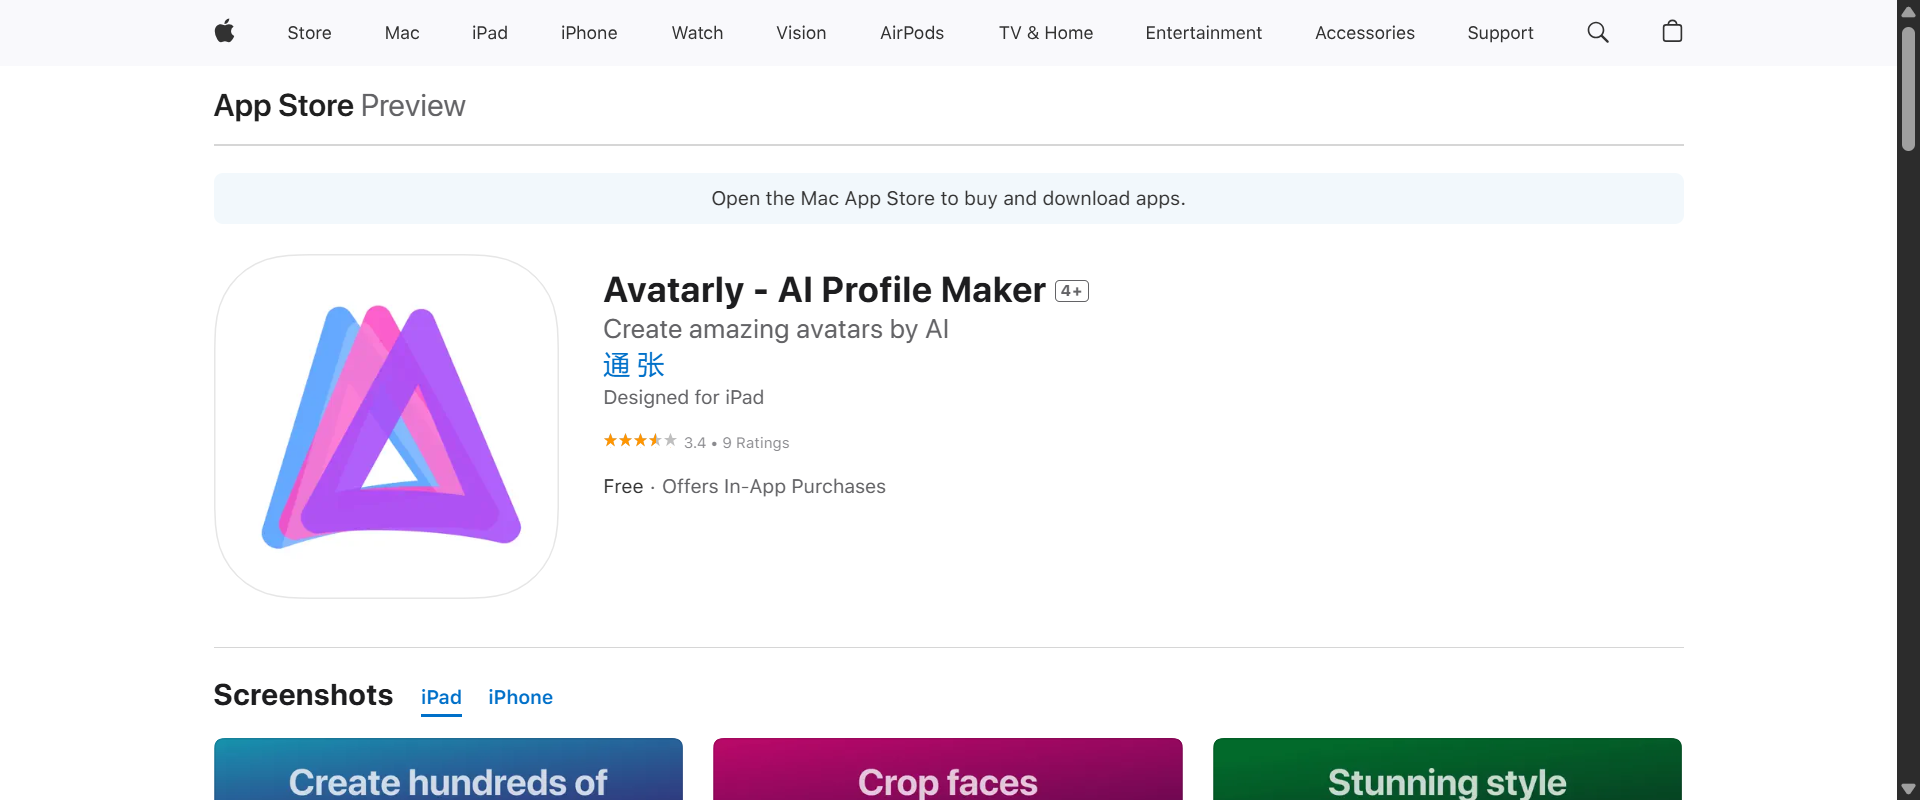Open the TV & Home menu item
The image size is (1920, 800).
coord(1045,32)
